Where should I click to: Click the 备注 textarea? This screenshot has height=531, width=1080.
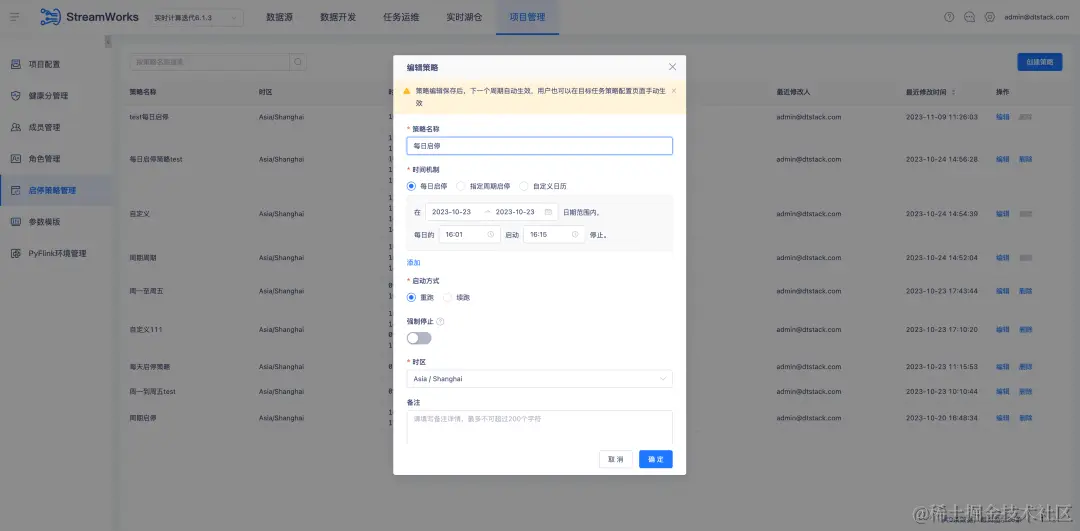539,427
